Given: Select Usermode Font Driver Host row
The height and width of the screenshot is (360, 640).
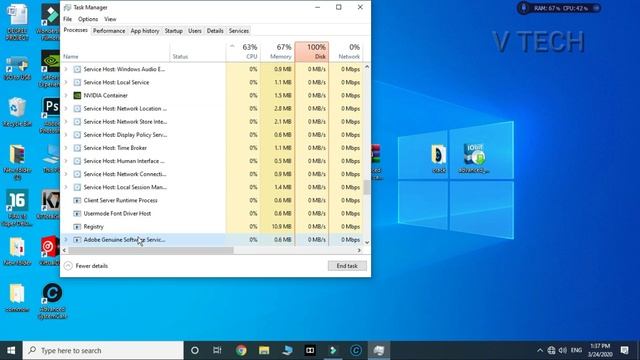Looking at the screenshot, I should (212, 213).
